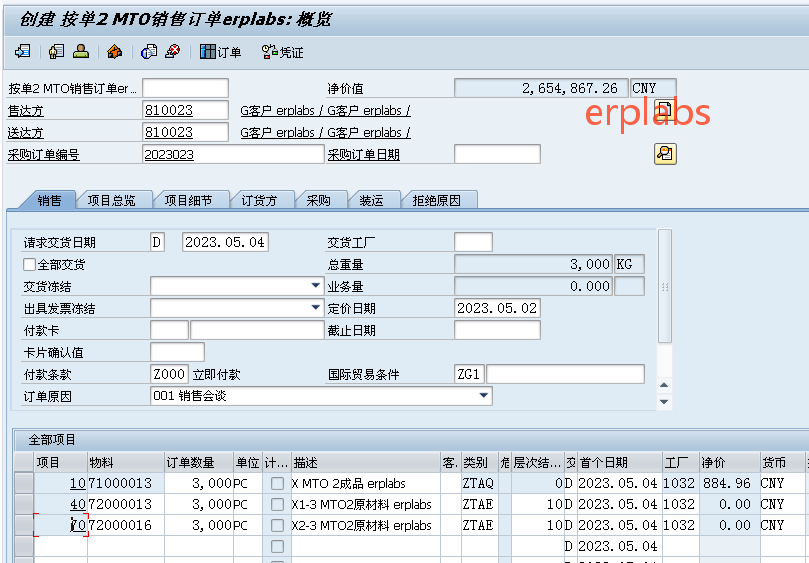The height and width of the screenshot is (563, 809).
Task: Open the header status overview icon
Action: point(56,52)
